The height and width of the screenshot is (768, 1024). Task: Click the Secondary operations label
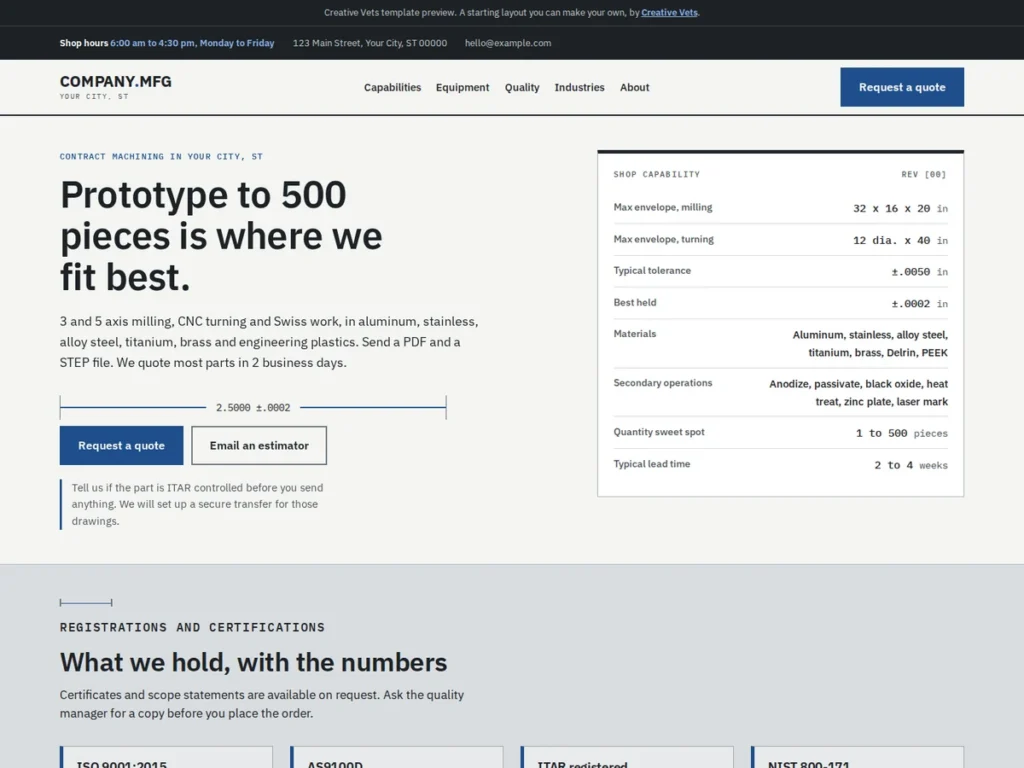(663, 383)
